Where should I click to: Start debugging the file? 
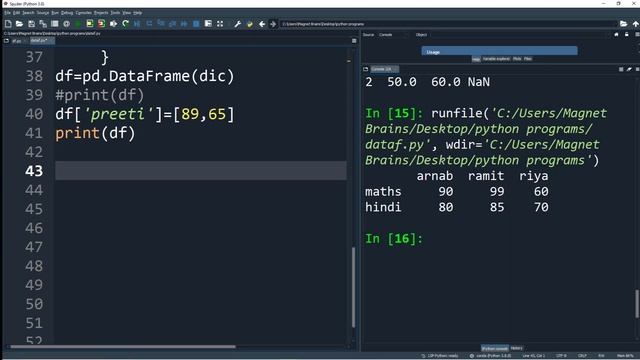click(137, 24)
